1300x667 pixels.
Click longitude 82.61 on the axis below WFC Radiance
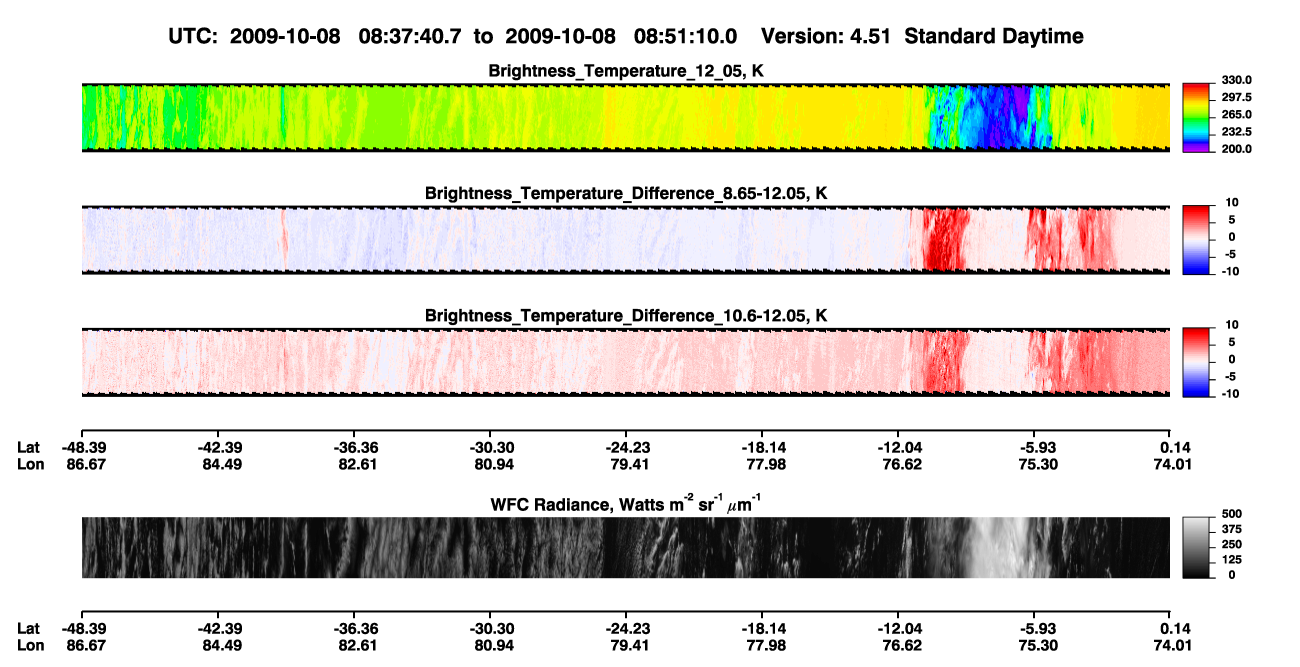click(356, 646)
